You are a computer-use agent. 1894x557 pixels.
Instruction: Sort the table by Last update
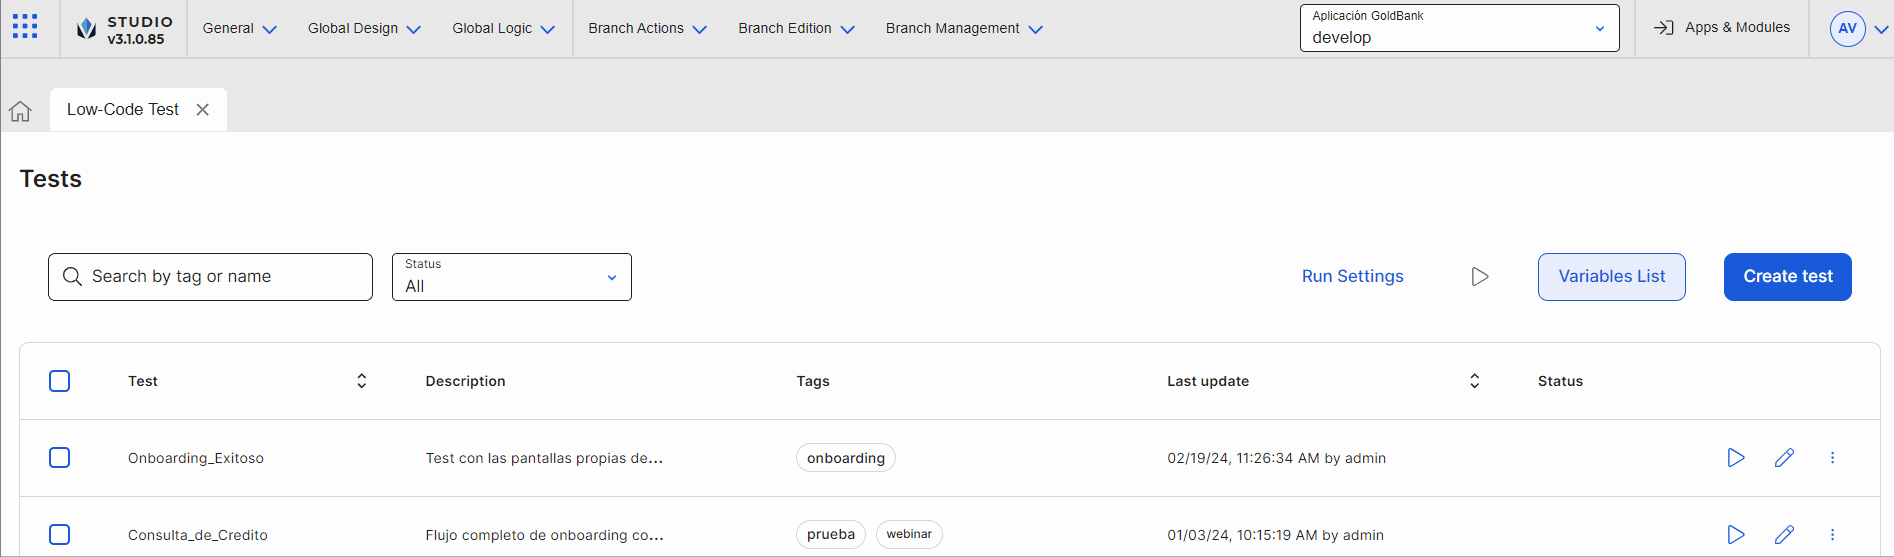pyautogui.click(x=1474, y=381)
